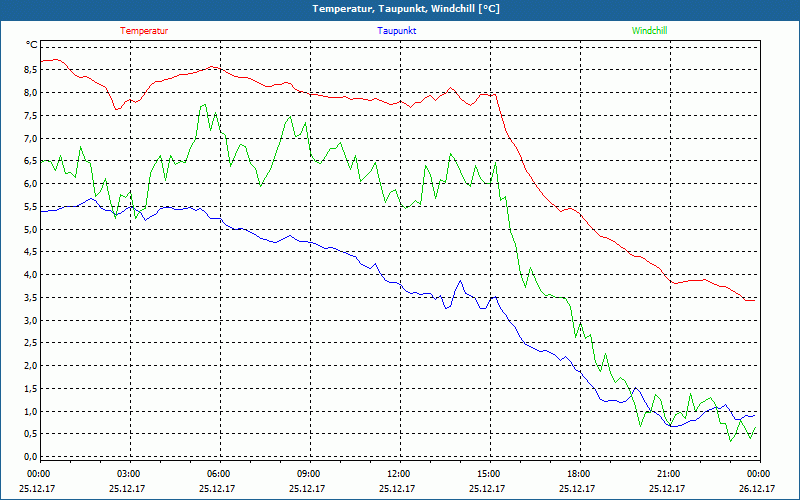The height and width of the screenshot is (500, 800).
Task: Click the 26.12.17 date label
Action: point(757,488)
